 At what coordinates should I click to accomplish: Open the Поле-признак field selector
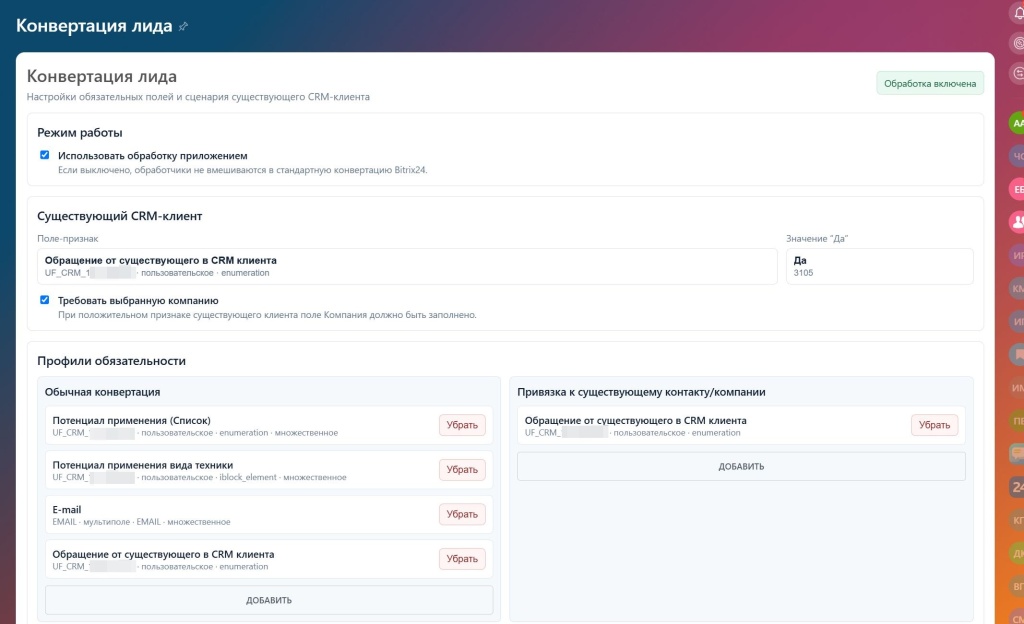[x=407, y=266]
